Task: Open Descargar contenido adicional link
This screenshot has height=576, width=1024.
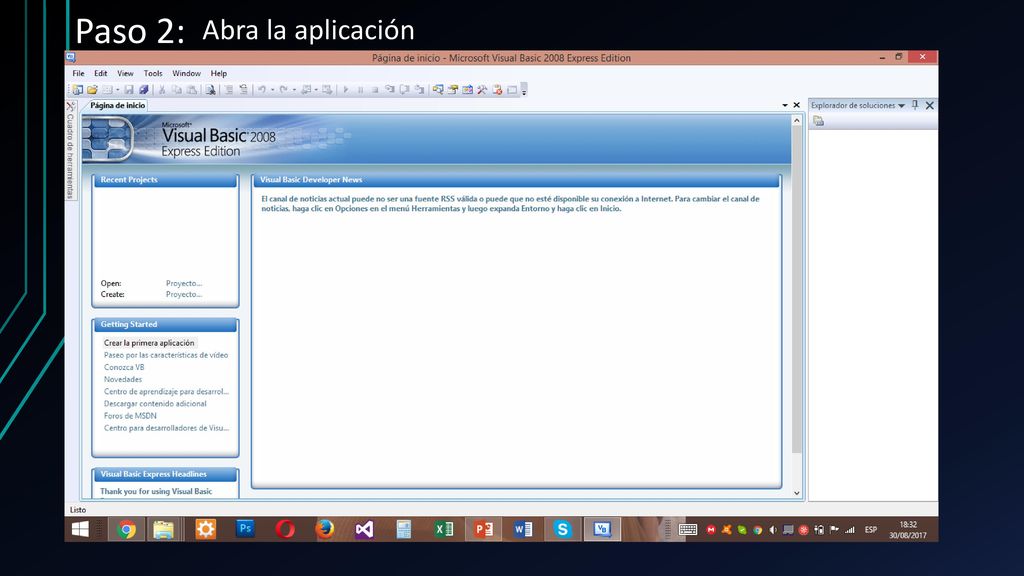Action: point(155,404)
